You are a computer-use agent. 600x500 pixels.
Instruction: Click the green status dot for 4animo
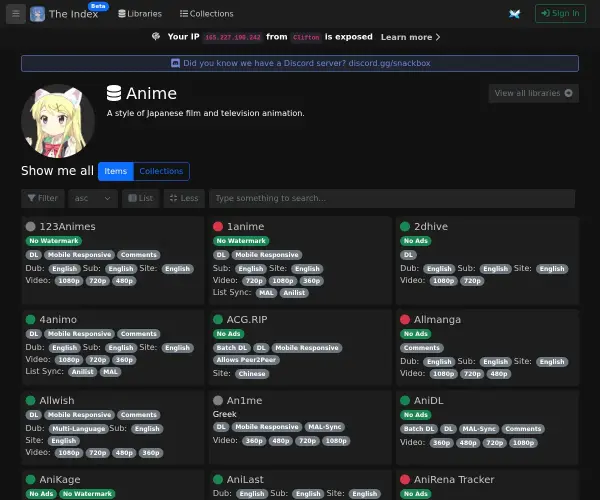[x=30, y=319]
